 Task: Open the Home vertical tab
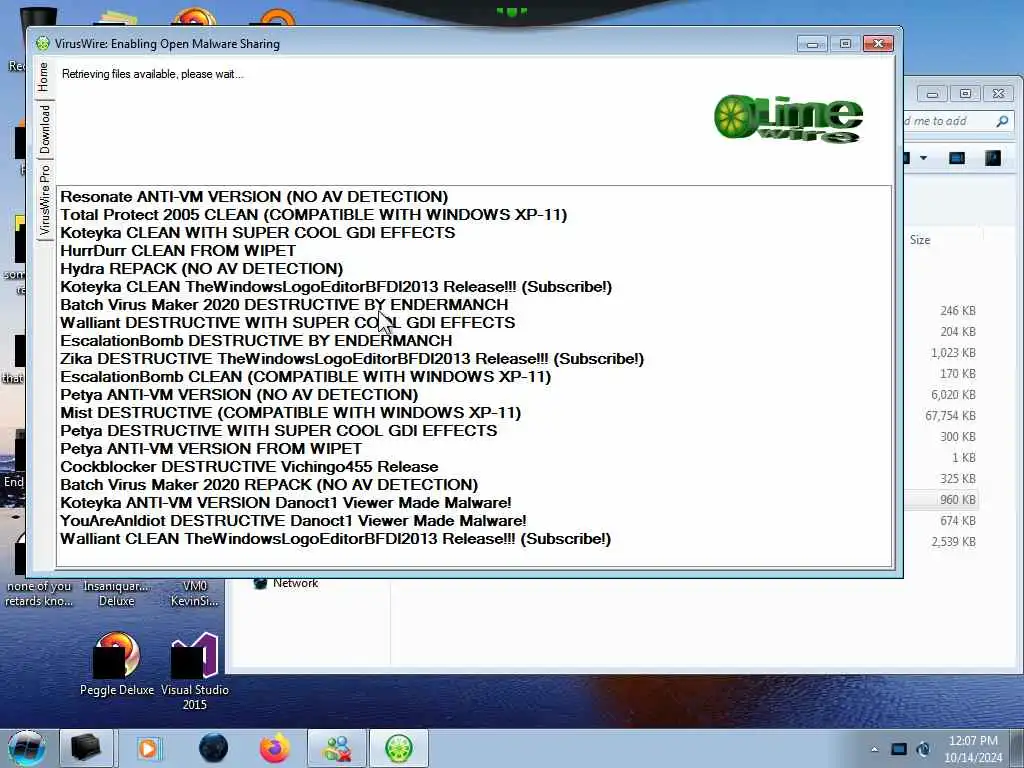tap(44, 77)
